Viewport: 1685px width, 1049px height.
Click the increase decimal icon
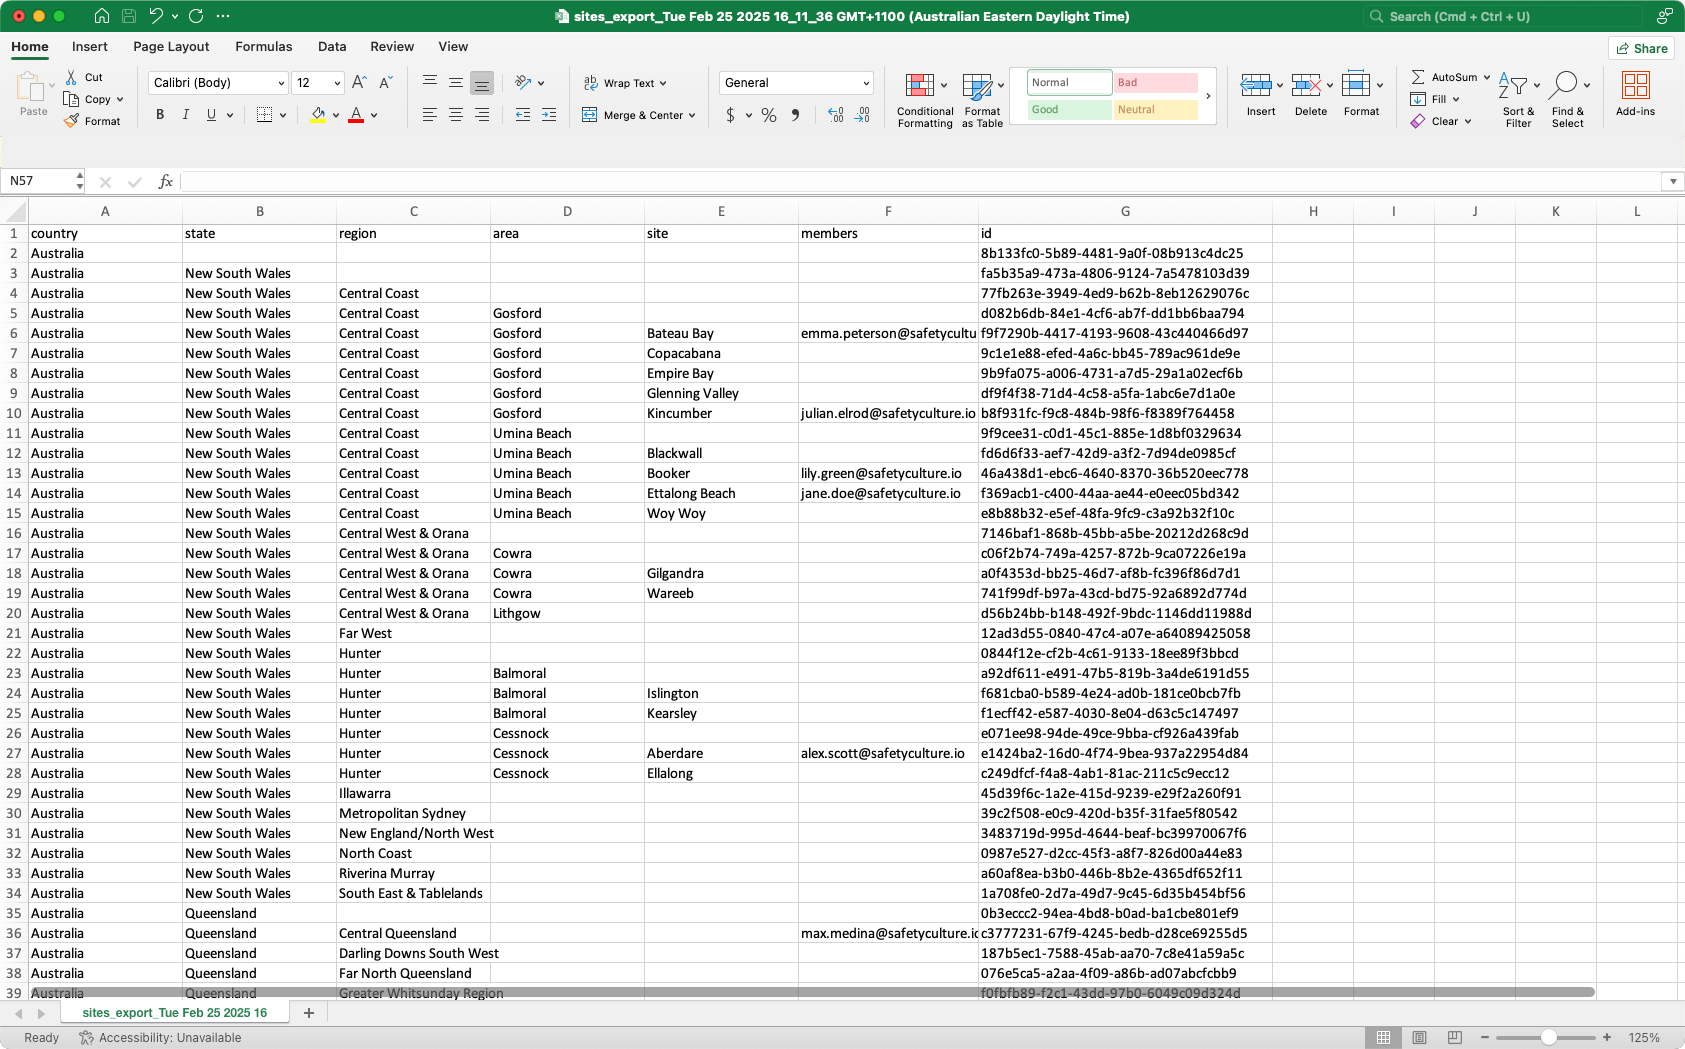tap(836, 115)
